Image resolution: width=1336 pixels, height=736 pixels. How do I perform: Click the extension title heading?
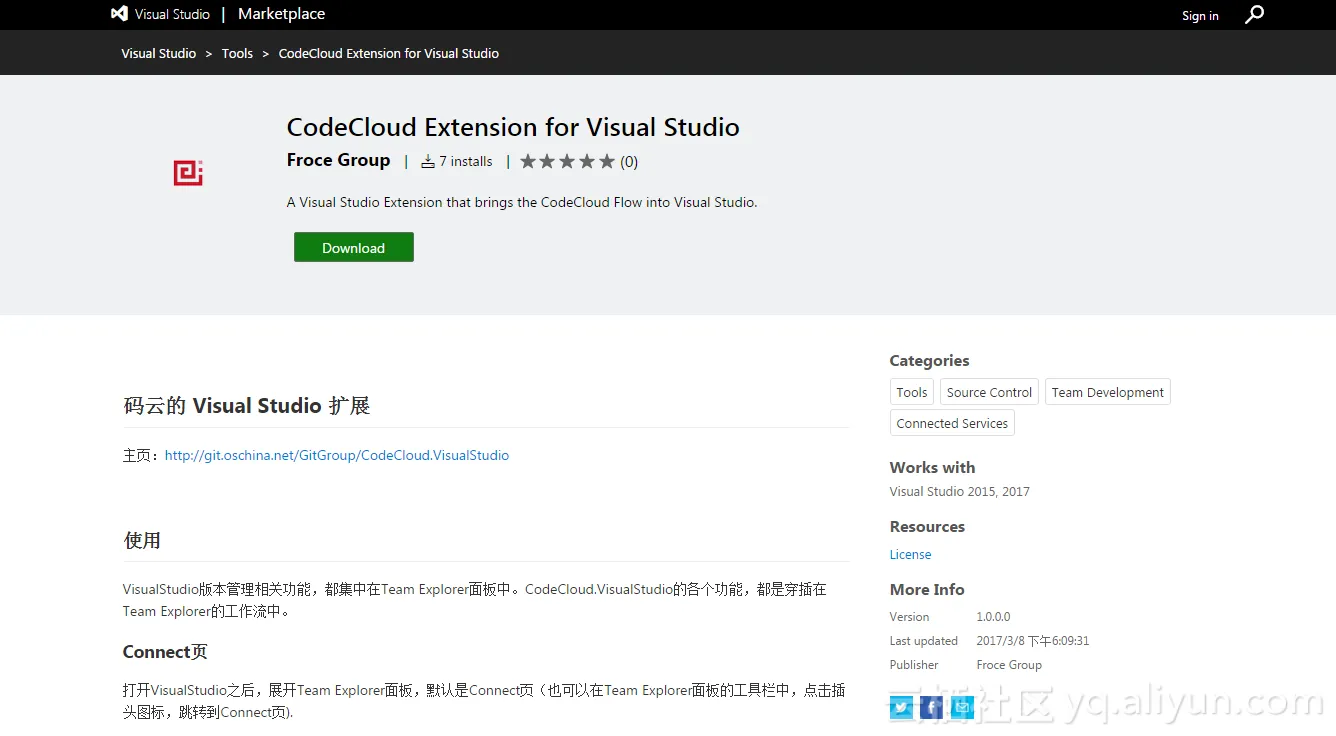pos(513,127)
